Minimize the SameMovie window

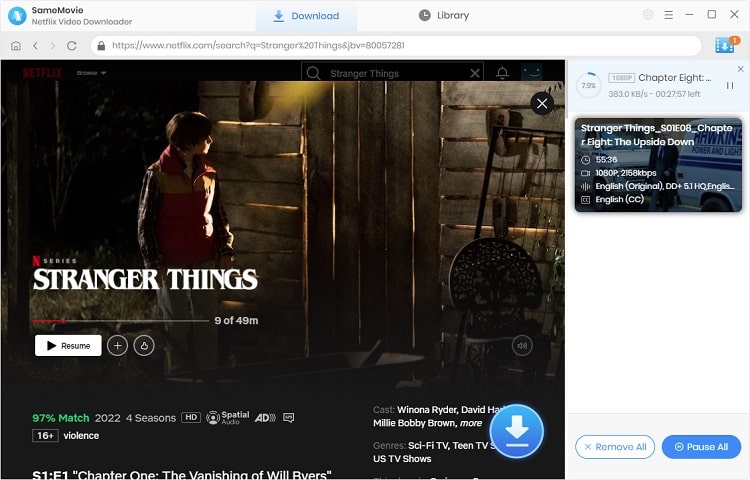(689, 15)
